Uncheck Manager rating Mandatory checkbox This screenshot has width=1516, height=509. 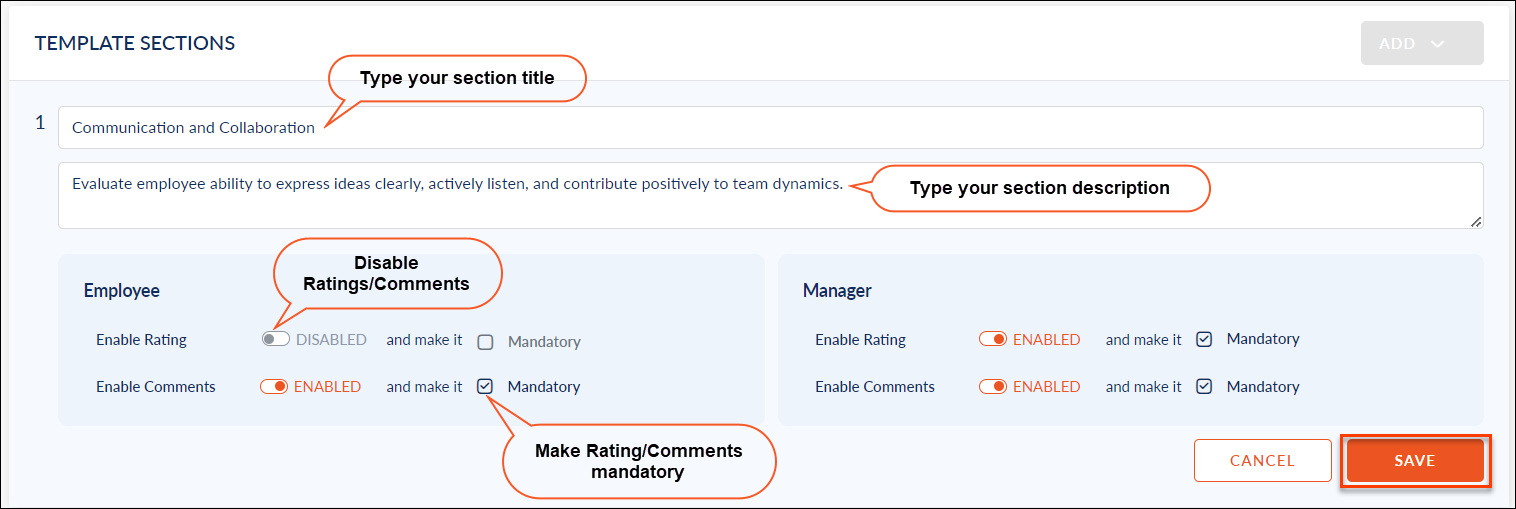[x=1204, y=339]
